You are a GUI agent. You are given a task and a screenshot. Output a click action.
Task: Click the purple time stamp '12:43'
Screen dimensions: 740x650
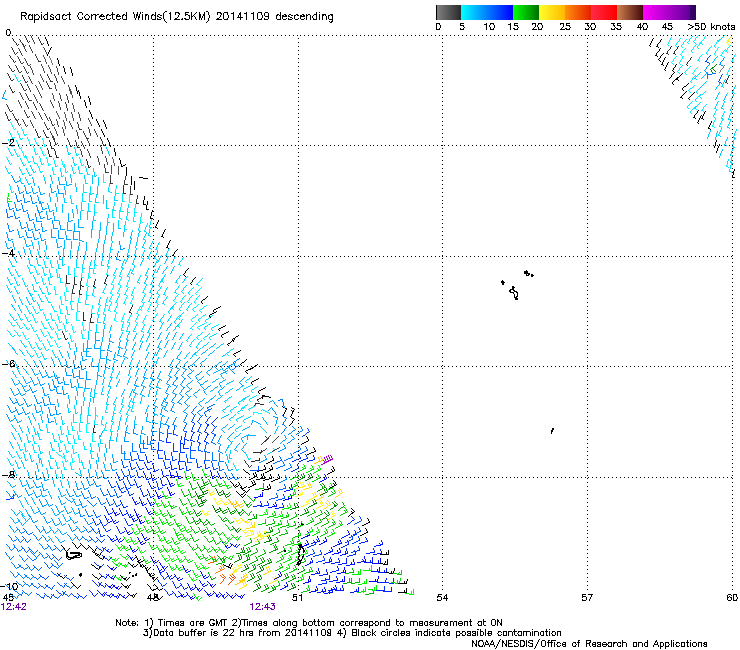pos(262,607)
